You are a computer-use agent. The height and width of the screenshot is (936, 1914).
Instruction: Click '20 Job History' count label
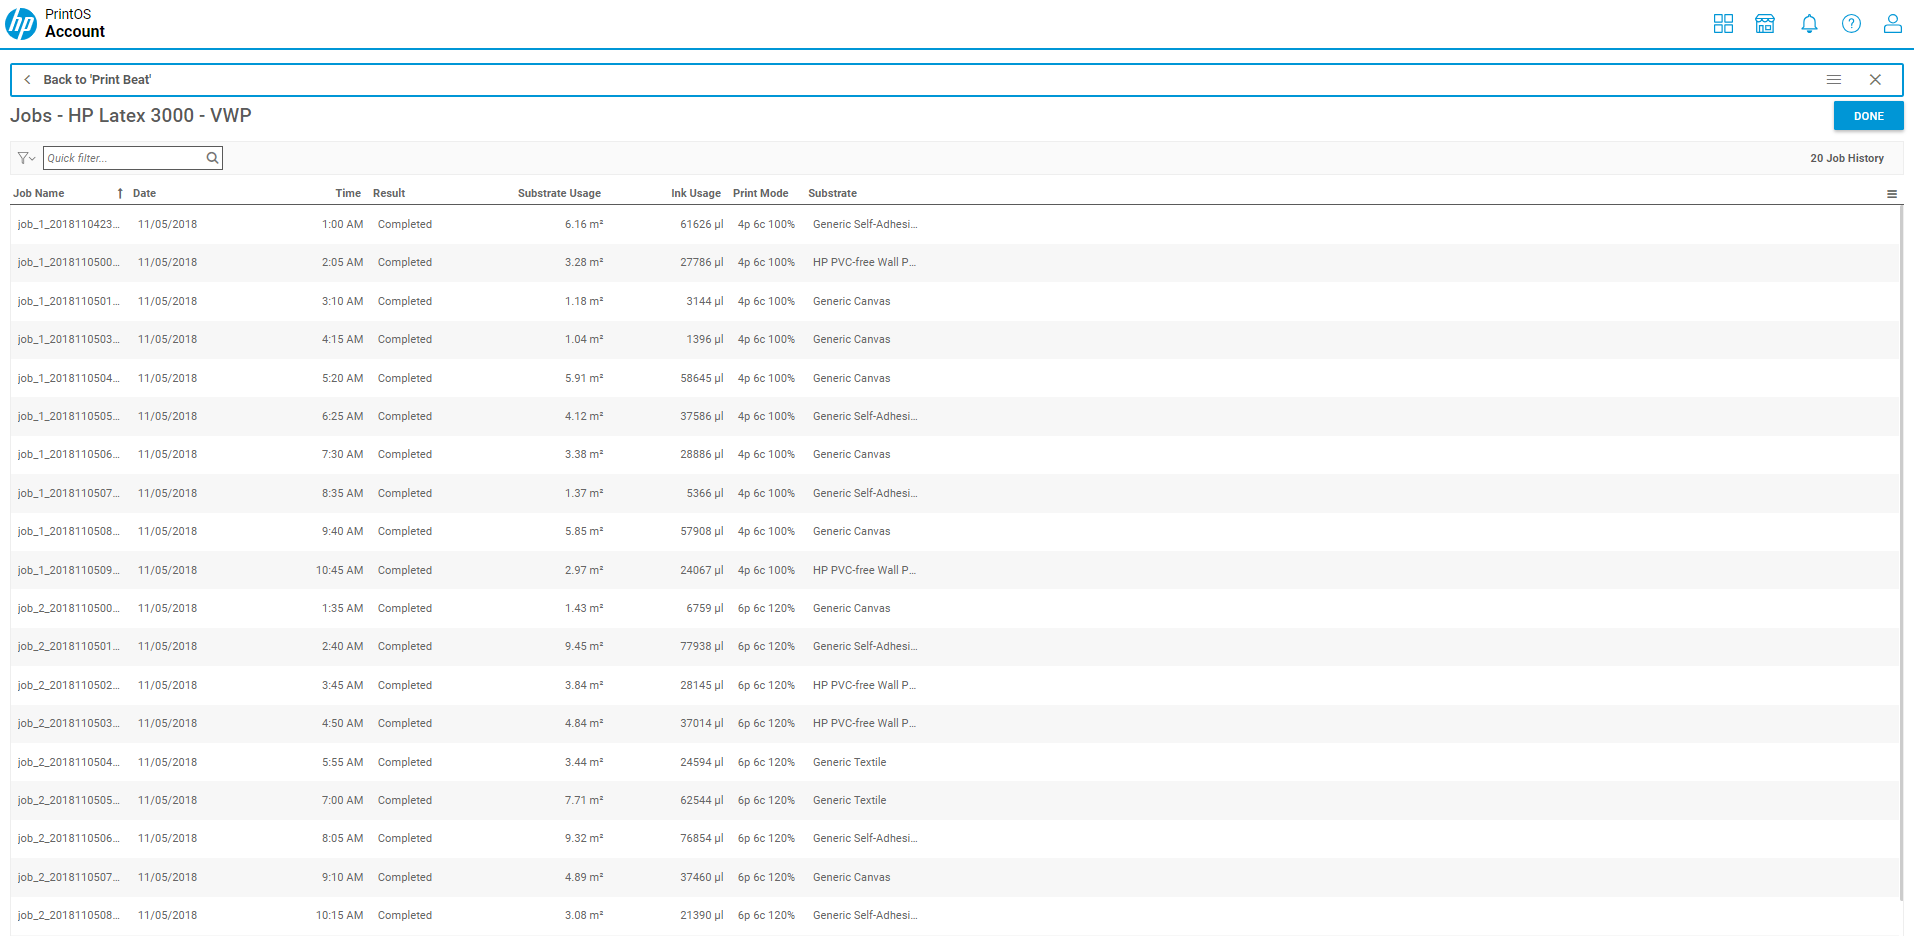pos(1846,158)
